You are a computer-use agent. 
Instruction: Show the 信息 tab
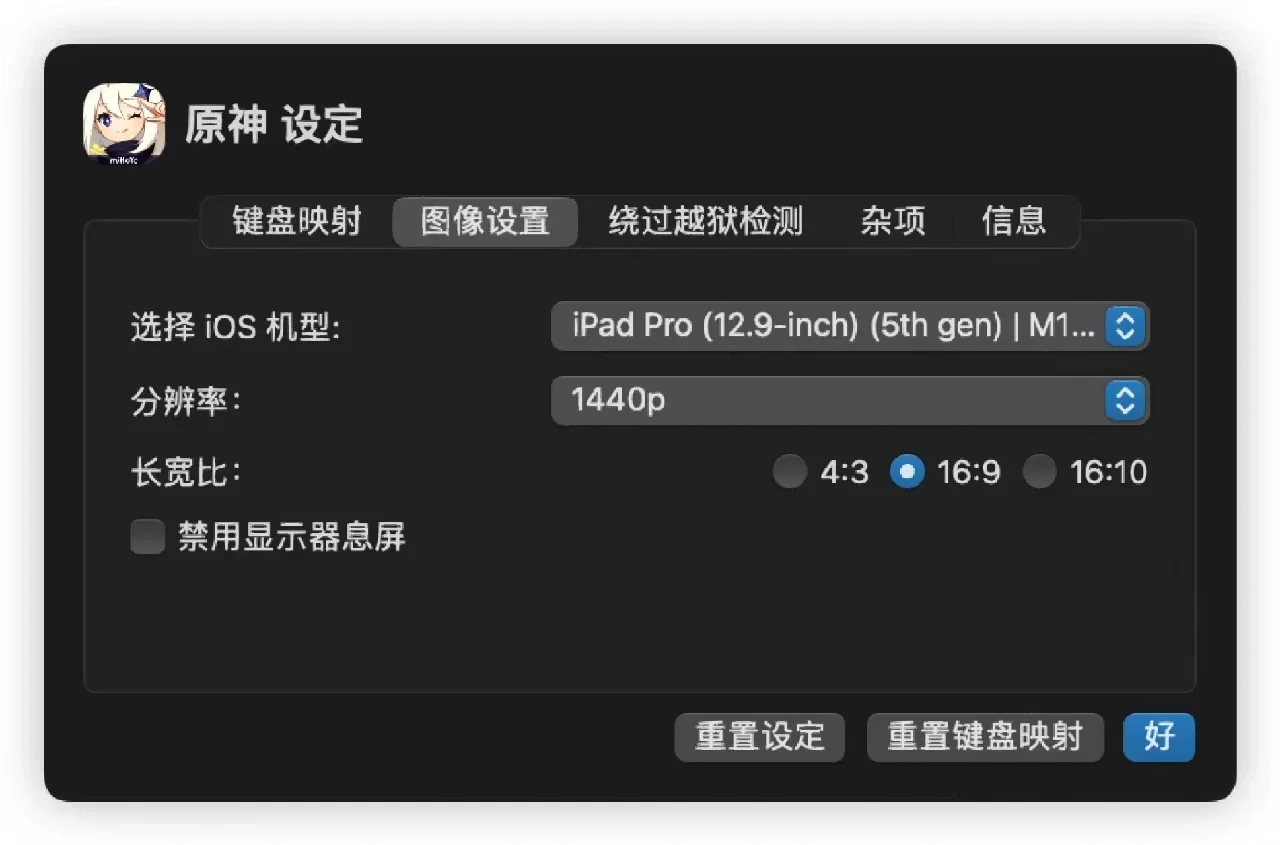pyautogui.click(x=1013, y=221)
